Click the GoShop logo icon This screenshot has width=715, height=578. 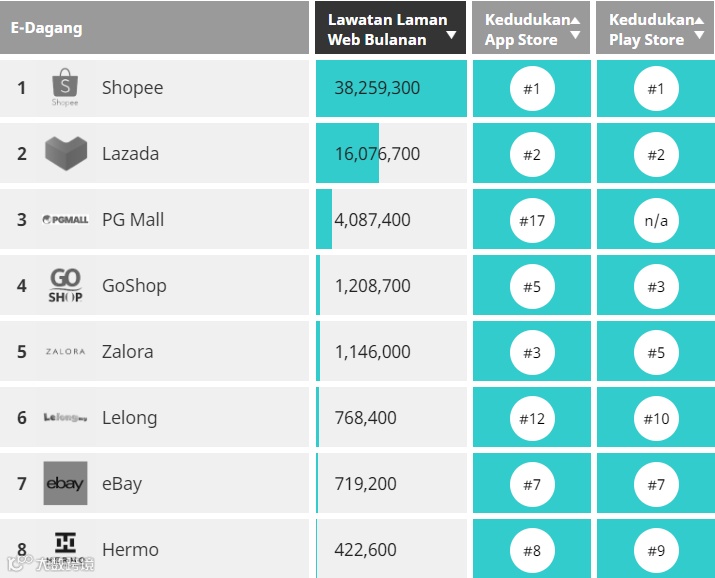65,285
